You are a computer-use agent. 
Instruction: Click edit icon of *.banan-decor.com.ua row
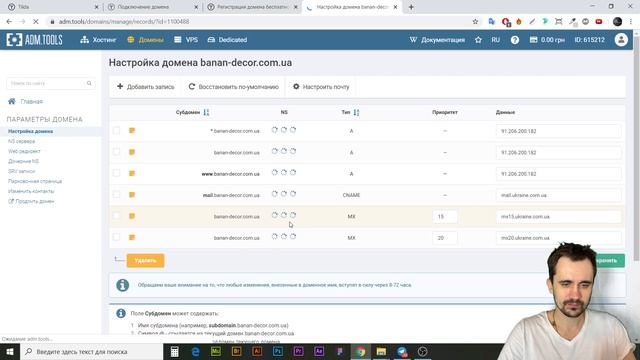[x=132, y=131]
